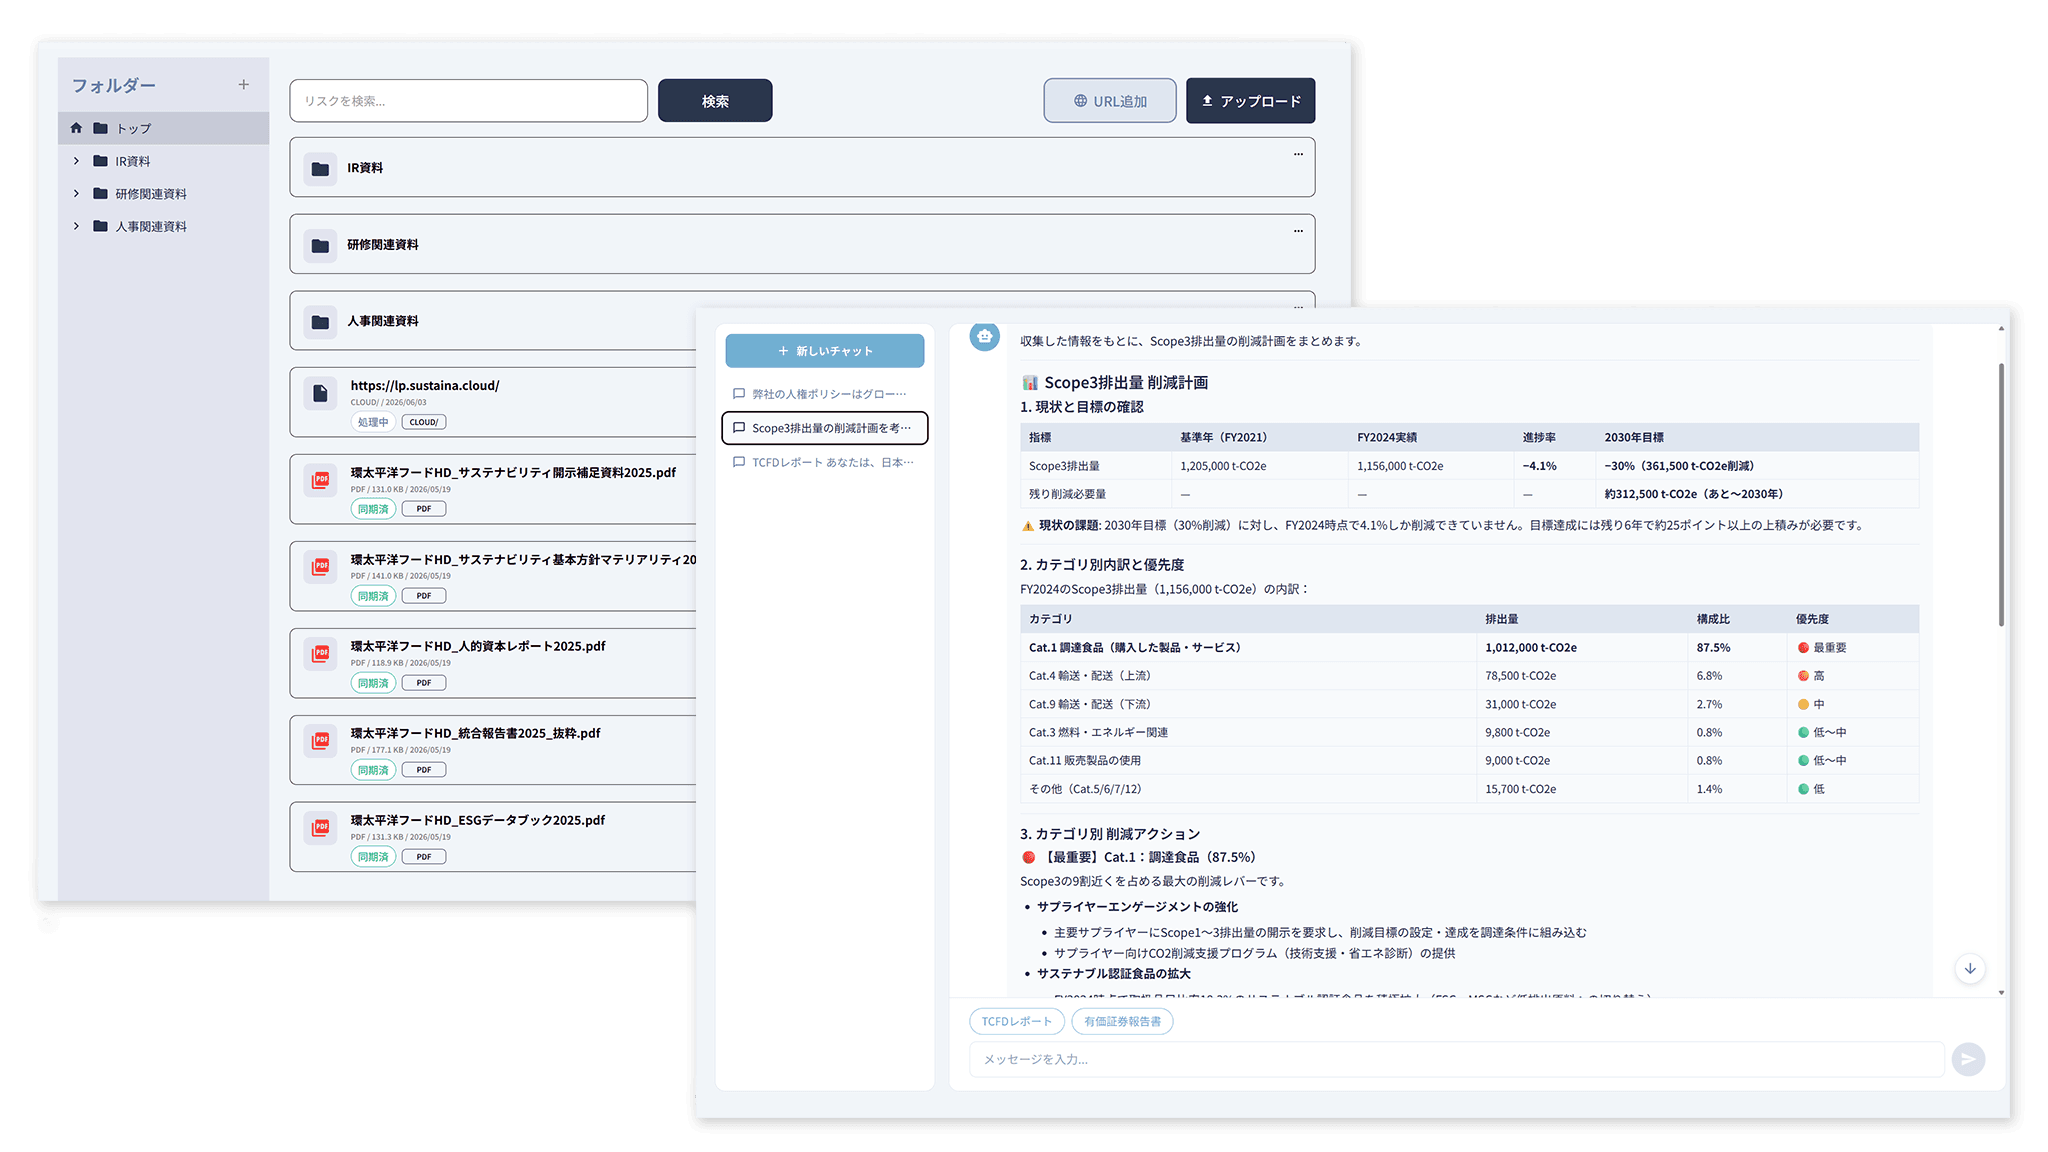This screenshot has height=1152, width=2048.
Task: Click the red 最重要 priority dot
Action: (1803, 648)
